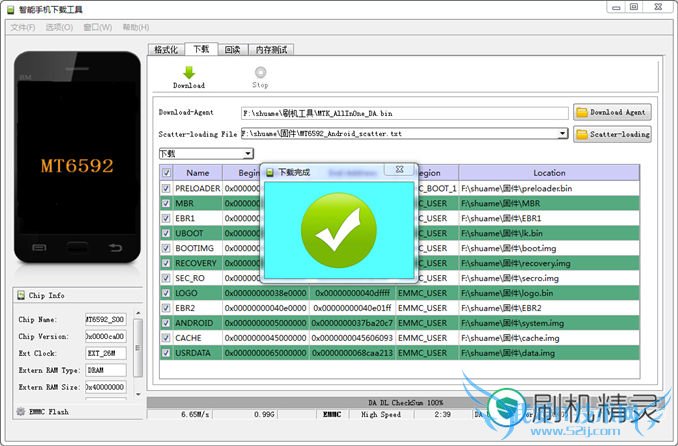
Task: Uncheck the PRELOADER partition checkbox
Action: click(166, 188)
